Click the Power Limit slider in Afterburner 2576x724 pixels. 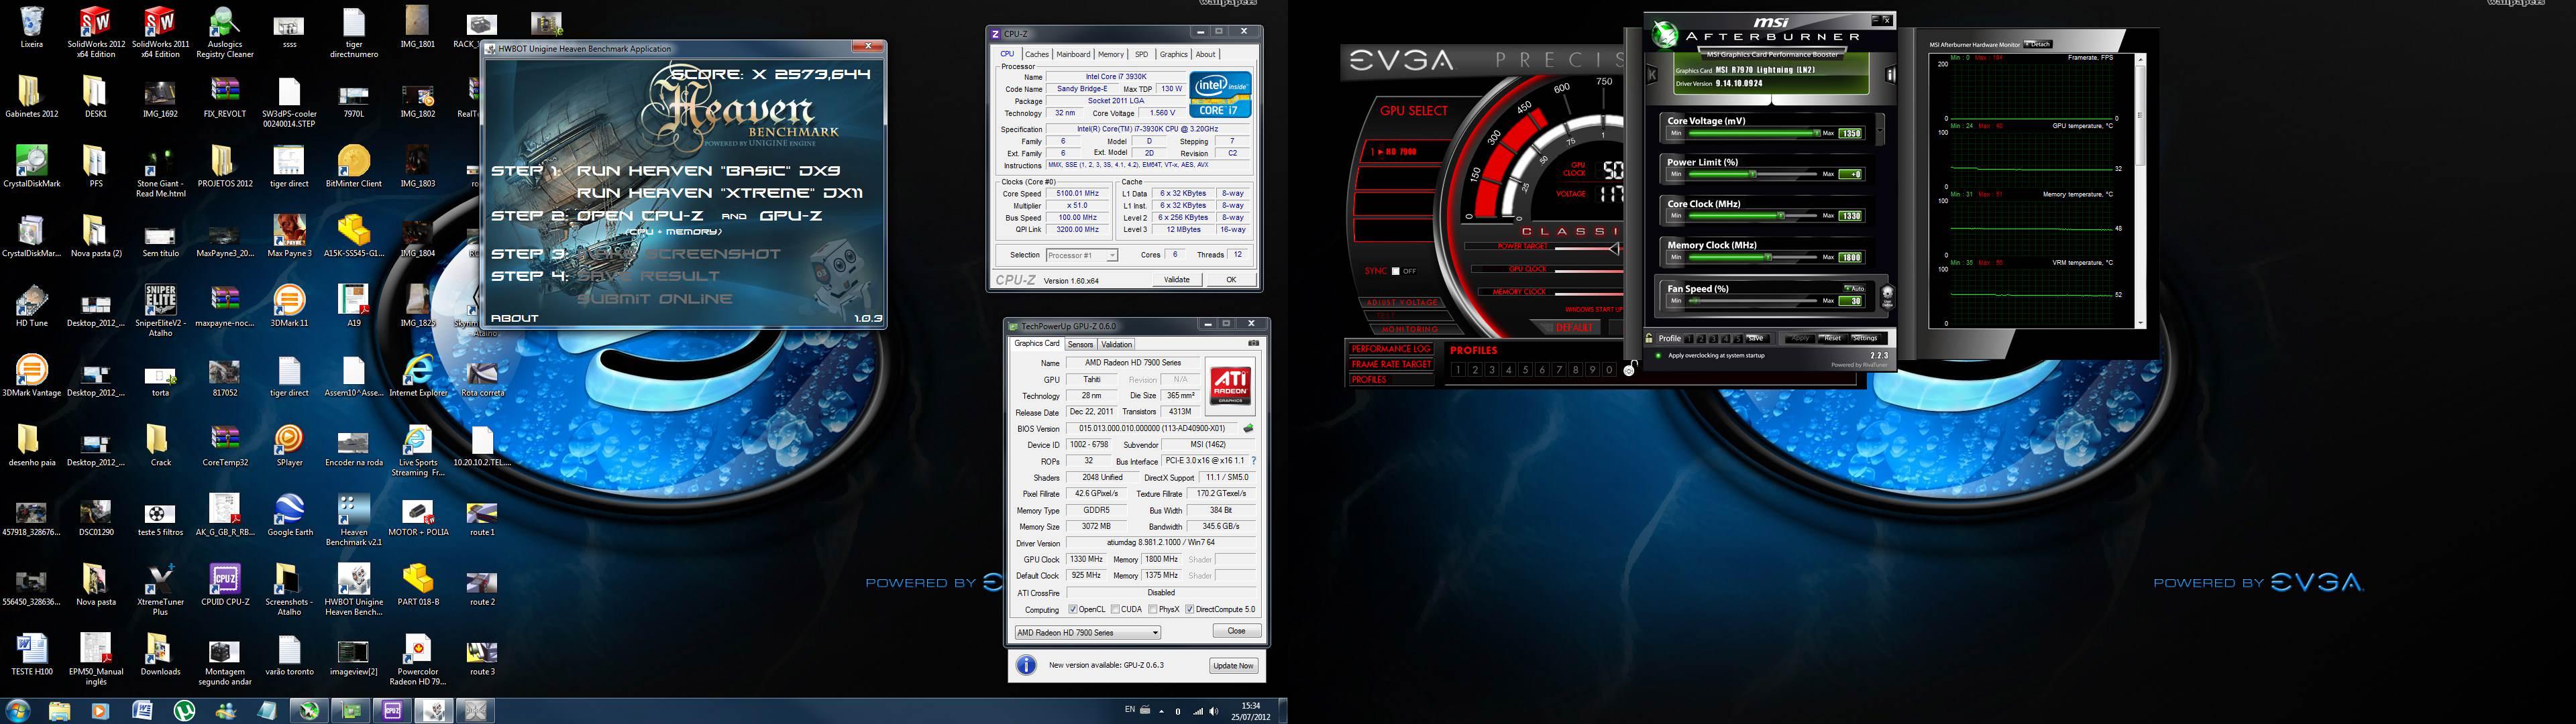(1752, 174)
